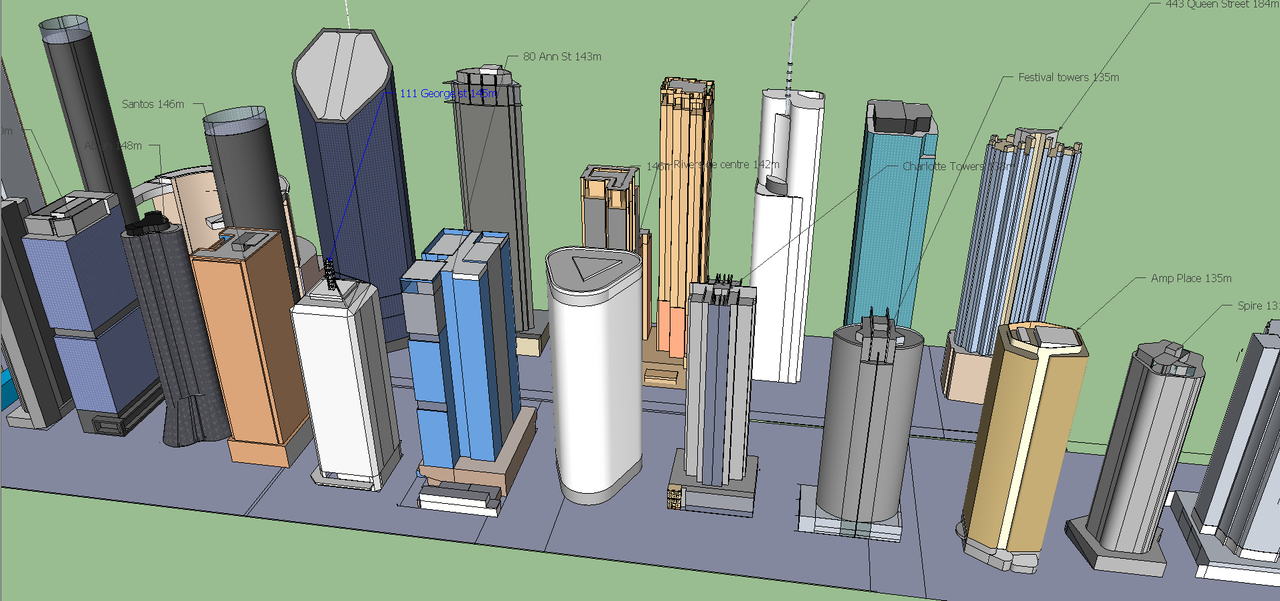Select the partially visible 'Spire' label

[x=1258, y=306]
